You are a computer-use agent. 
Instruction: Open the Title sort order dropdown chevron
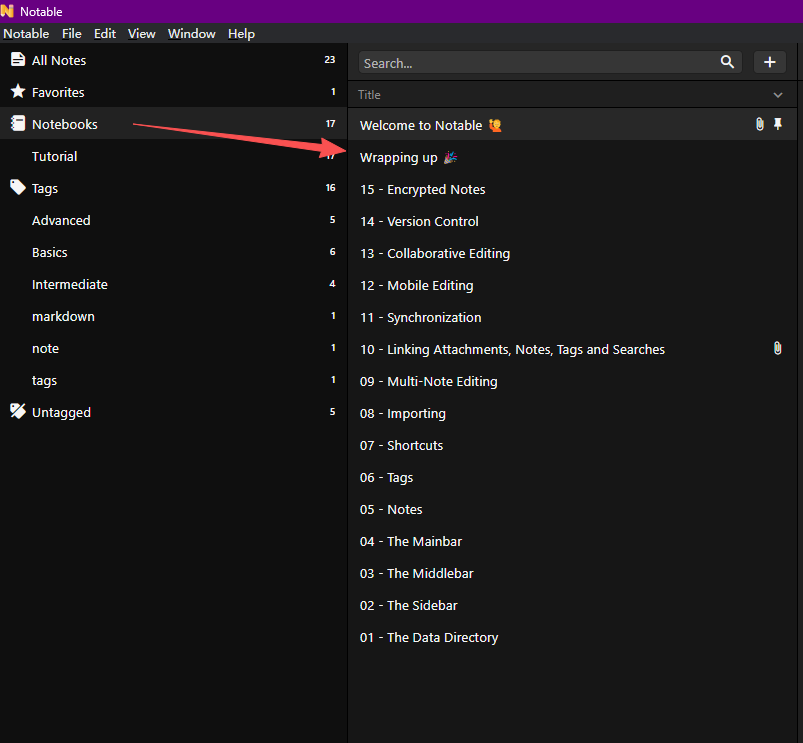[x=778, y=95]
